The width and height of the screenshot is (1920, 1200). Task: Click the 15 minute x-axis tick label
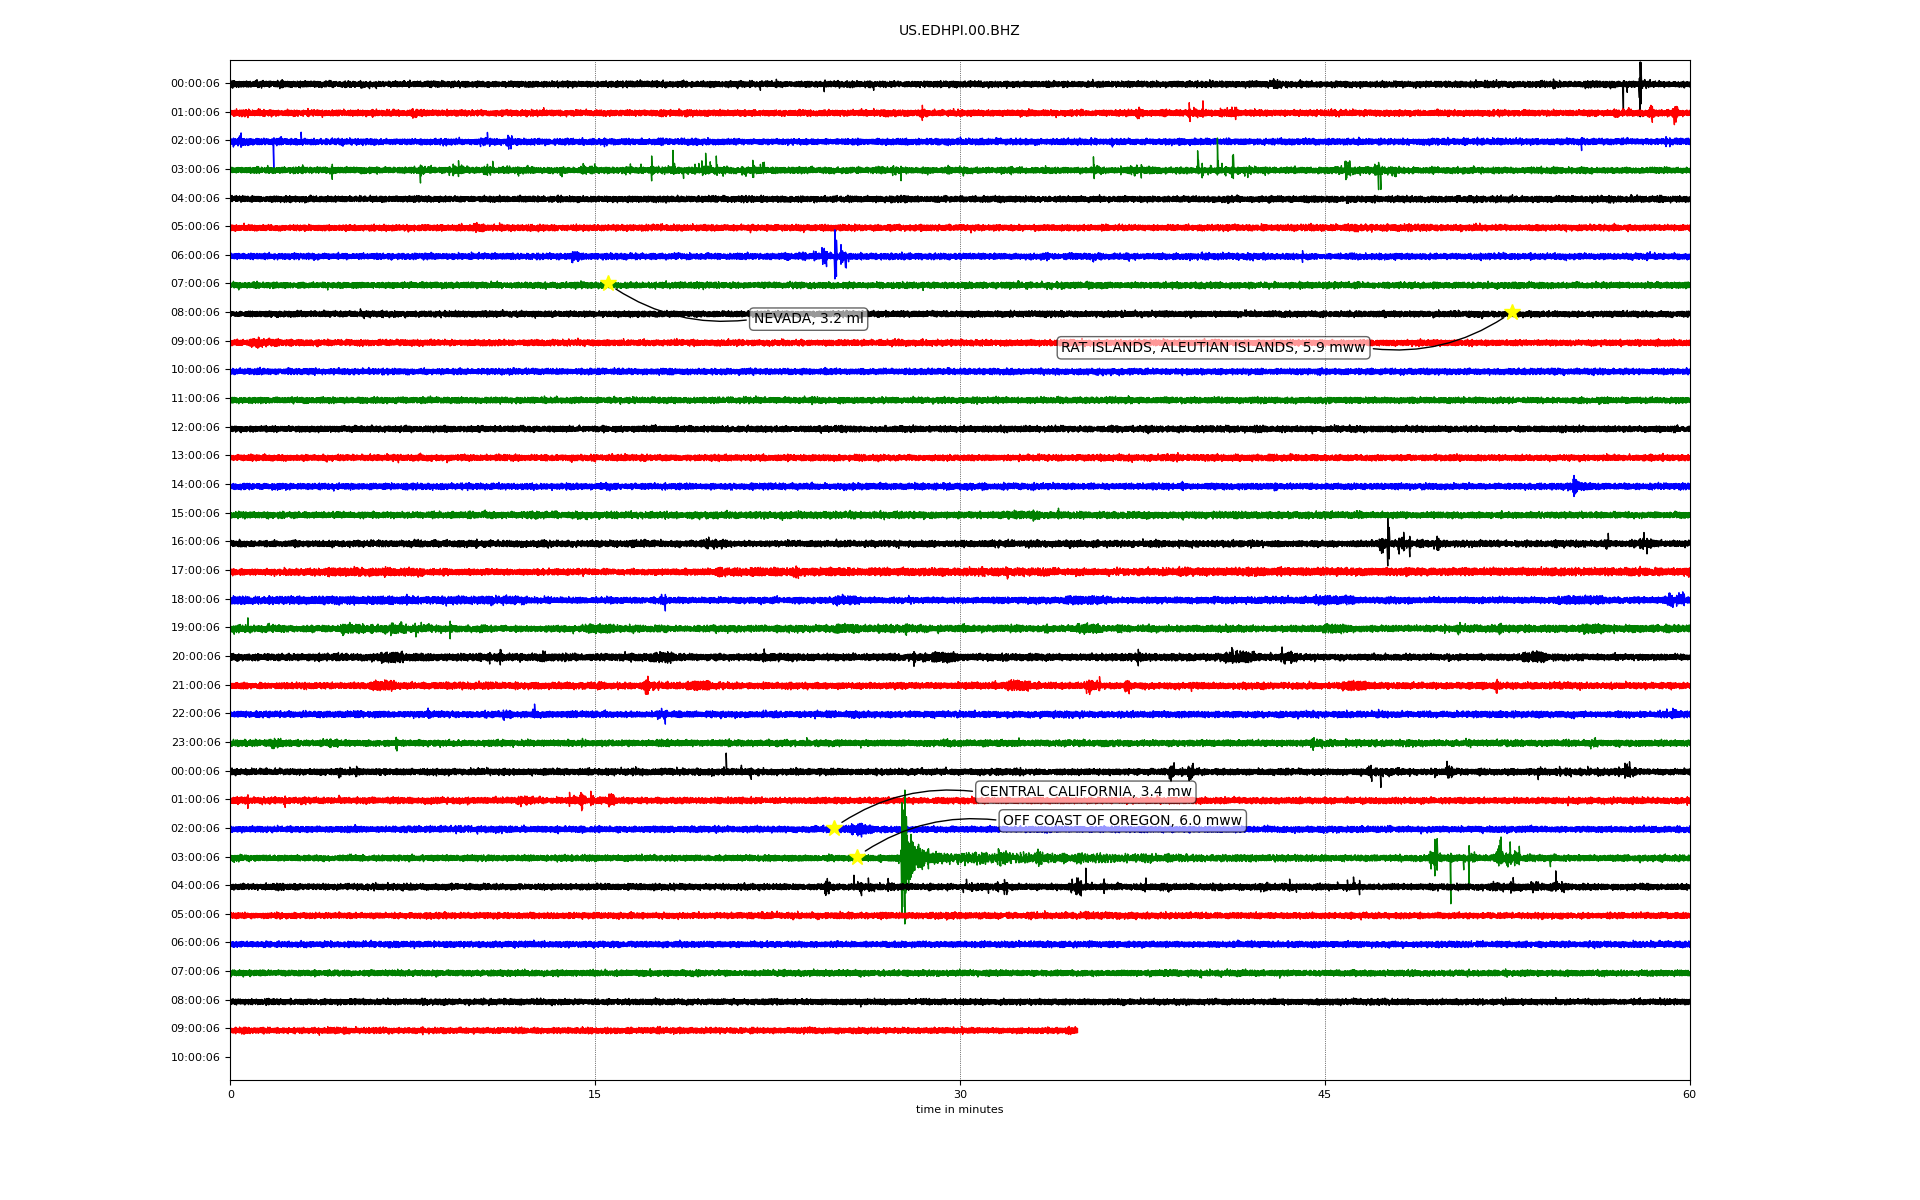(x=595, y=1094)
